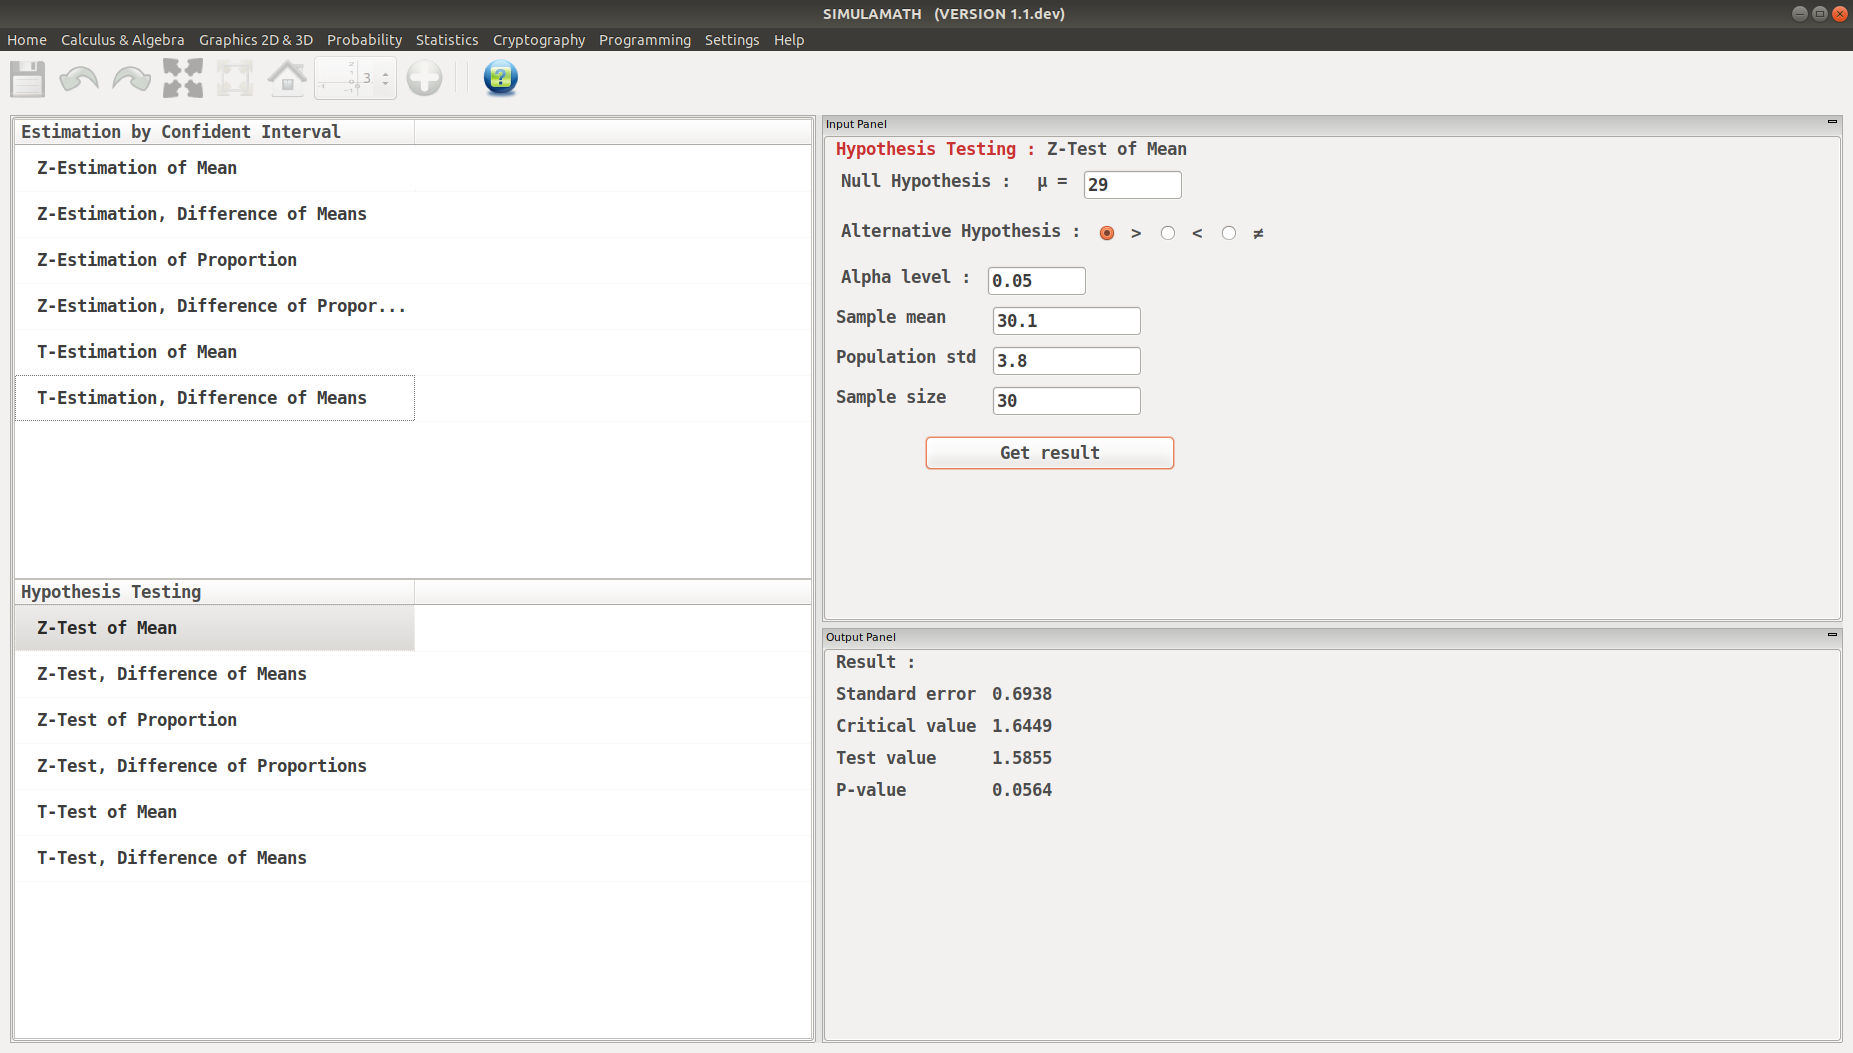Select the not-equal alternative hypothesis radio
Screen dimensions: 1853x1053
click(x=1228, y=233)
